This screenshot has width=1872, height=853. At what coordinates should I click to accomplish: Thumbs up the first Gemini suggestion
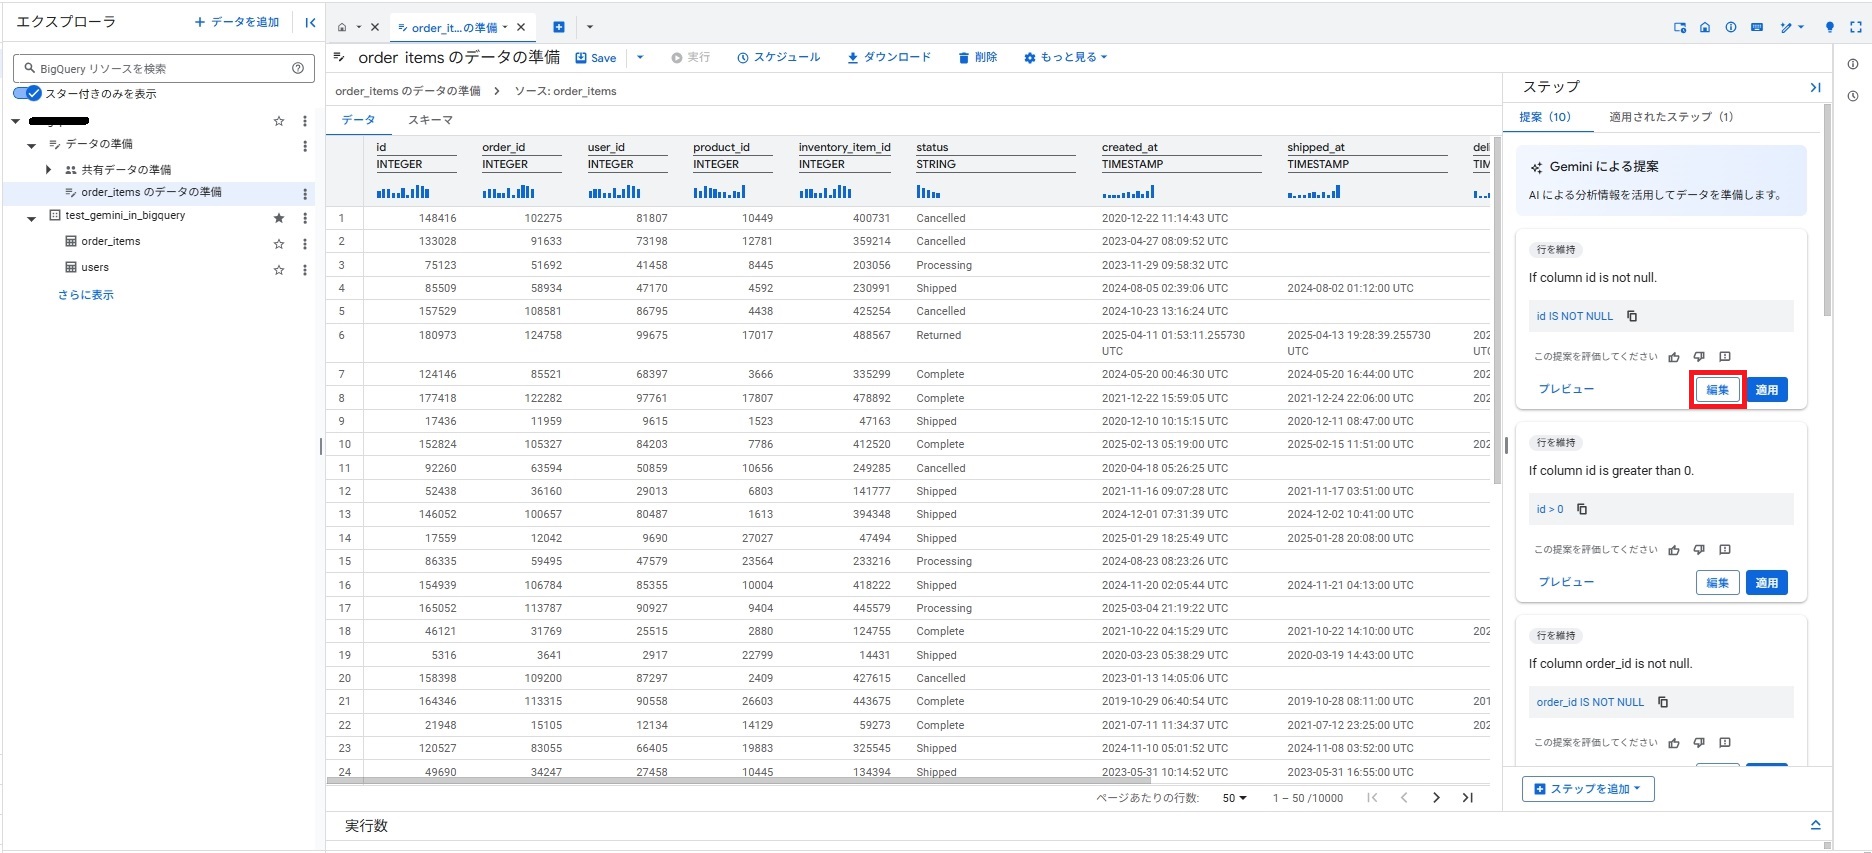point(1674,357)
